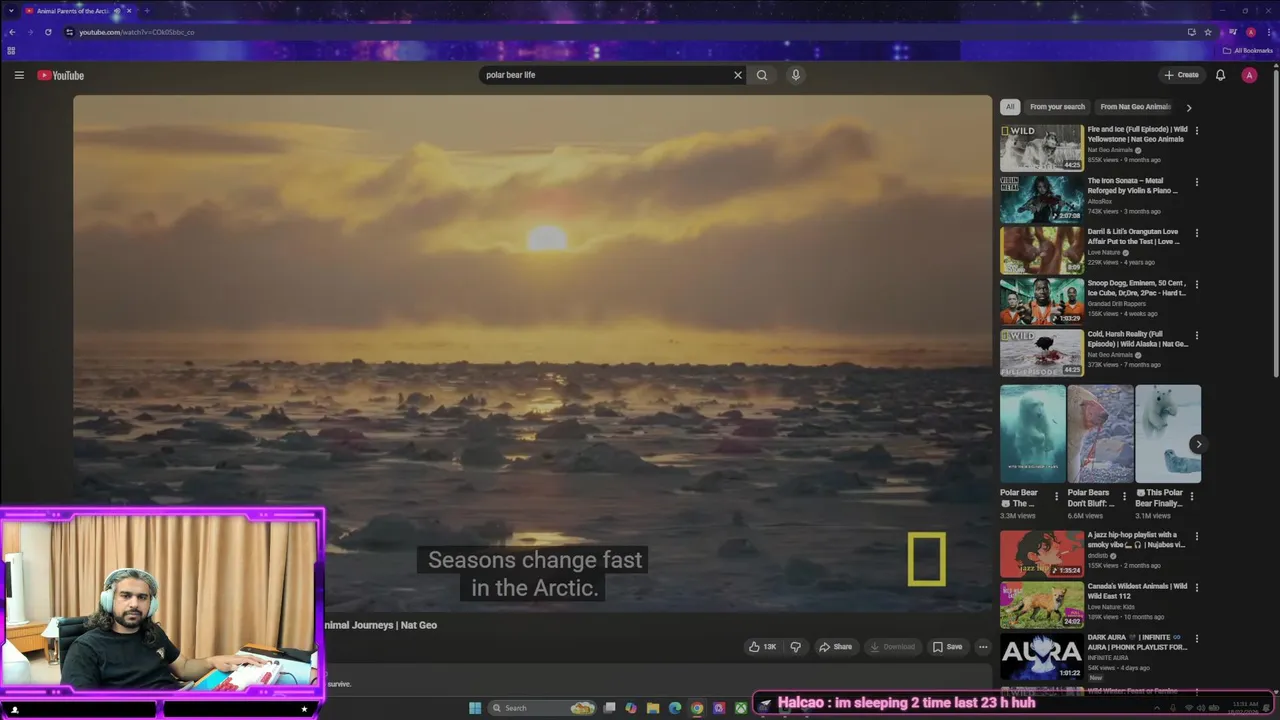The image size is (1280, 720).
Task: Open options for jazz hip-hop playlist video
Action: pyautogui.click(x=1197, y=537)
